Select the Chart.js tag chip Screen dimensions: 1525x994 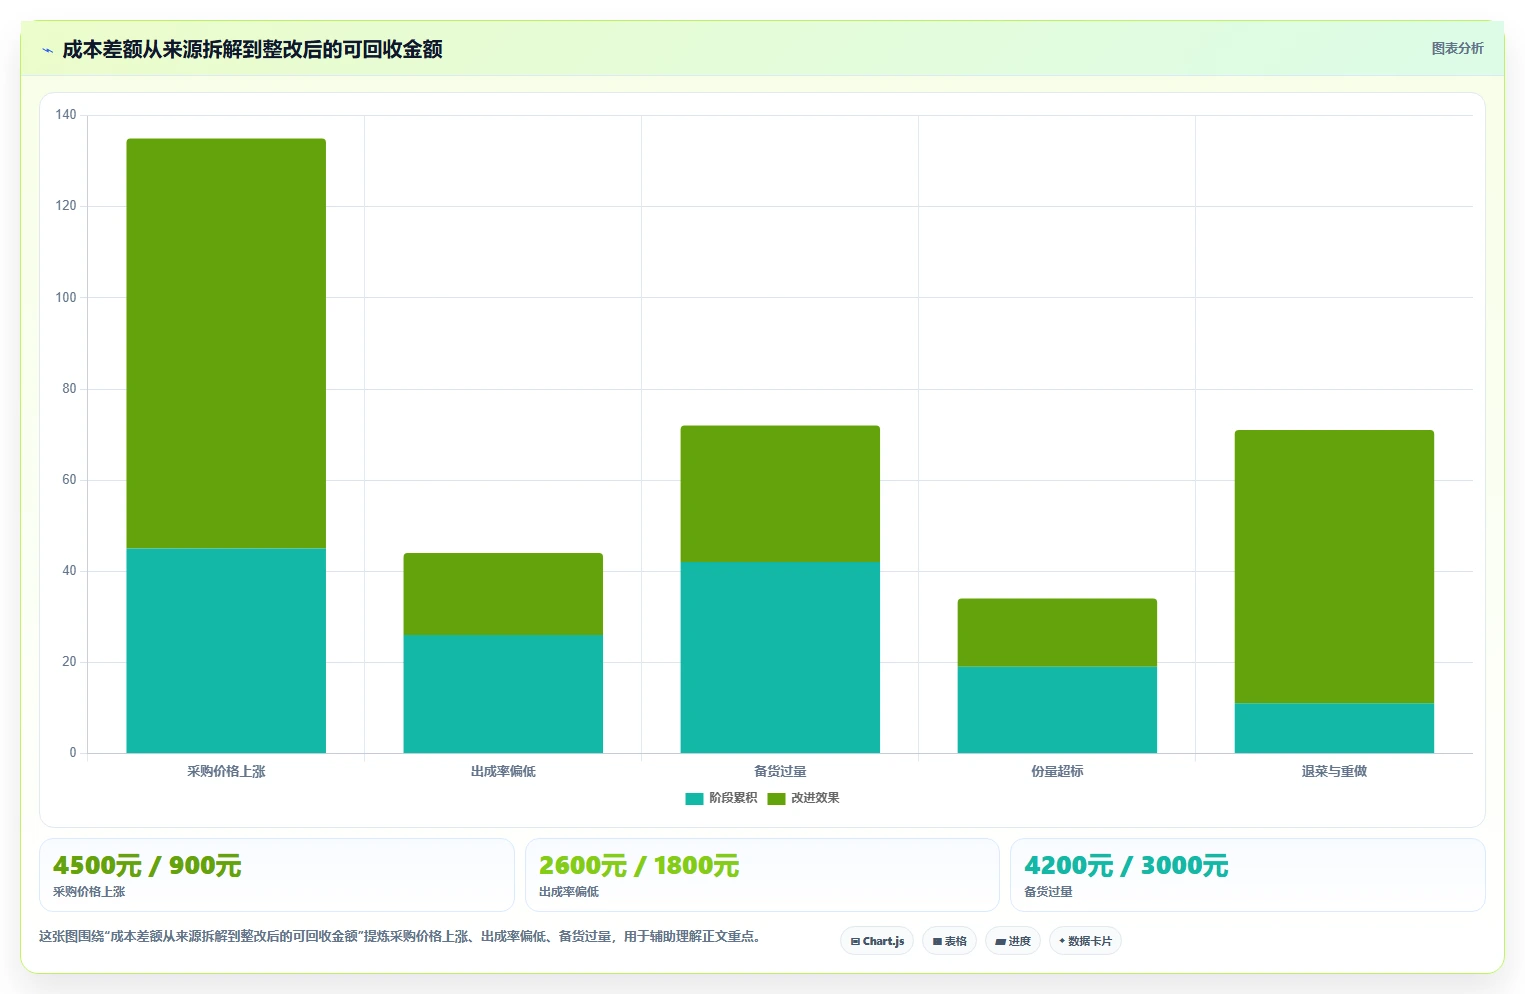click(877, 941)
